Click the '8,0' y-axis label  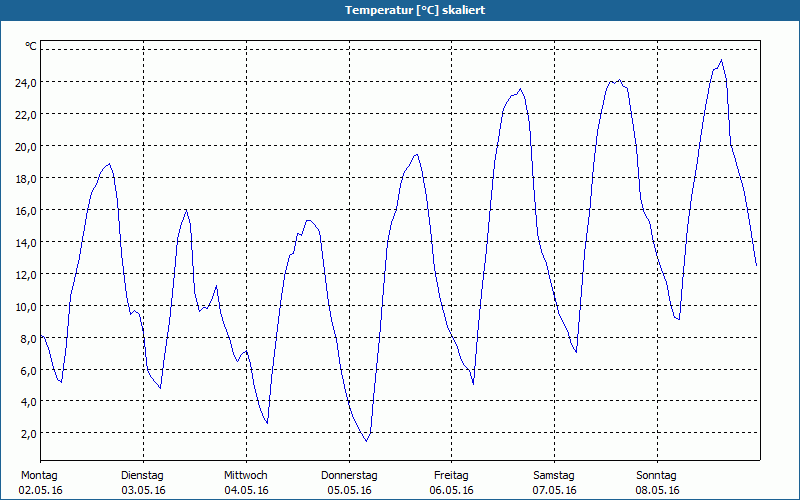point(29,338)
